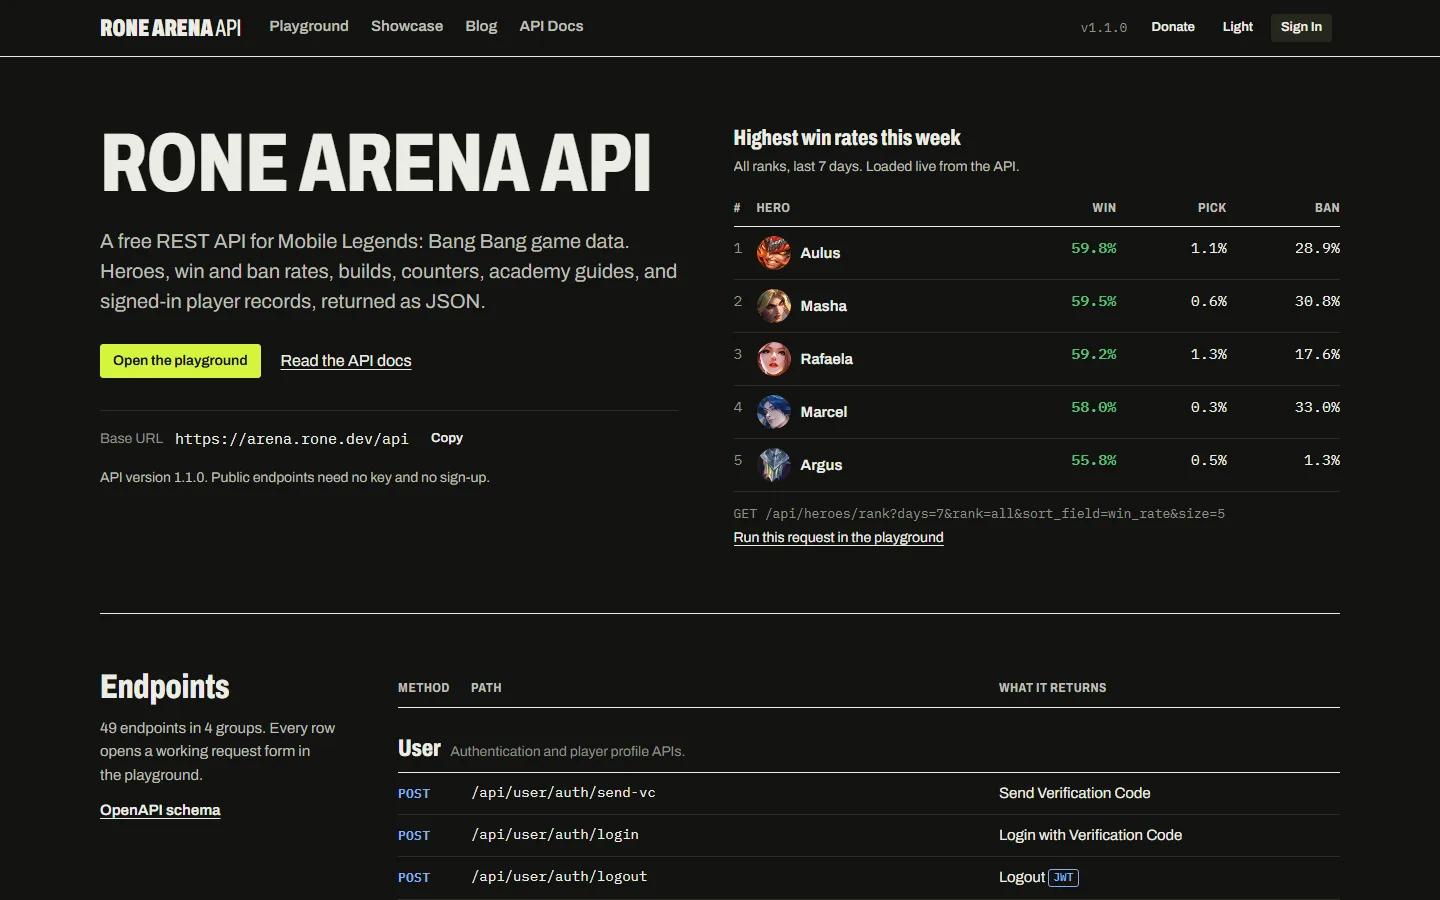This screenshot has height=900, width=1440.
Task: Click the hero name Marcel
Action: click(823, 412)
